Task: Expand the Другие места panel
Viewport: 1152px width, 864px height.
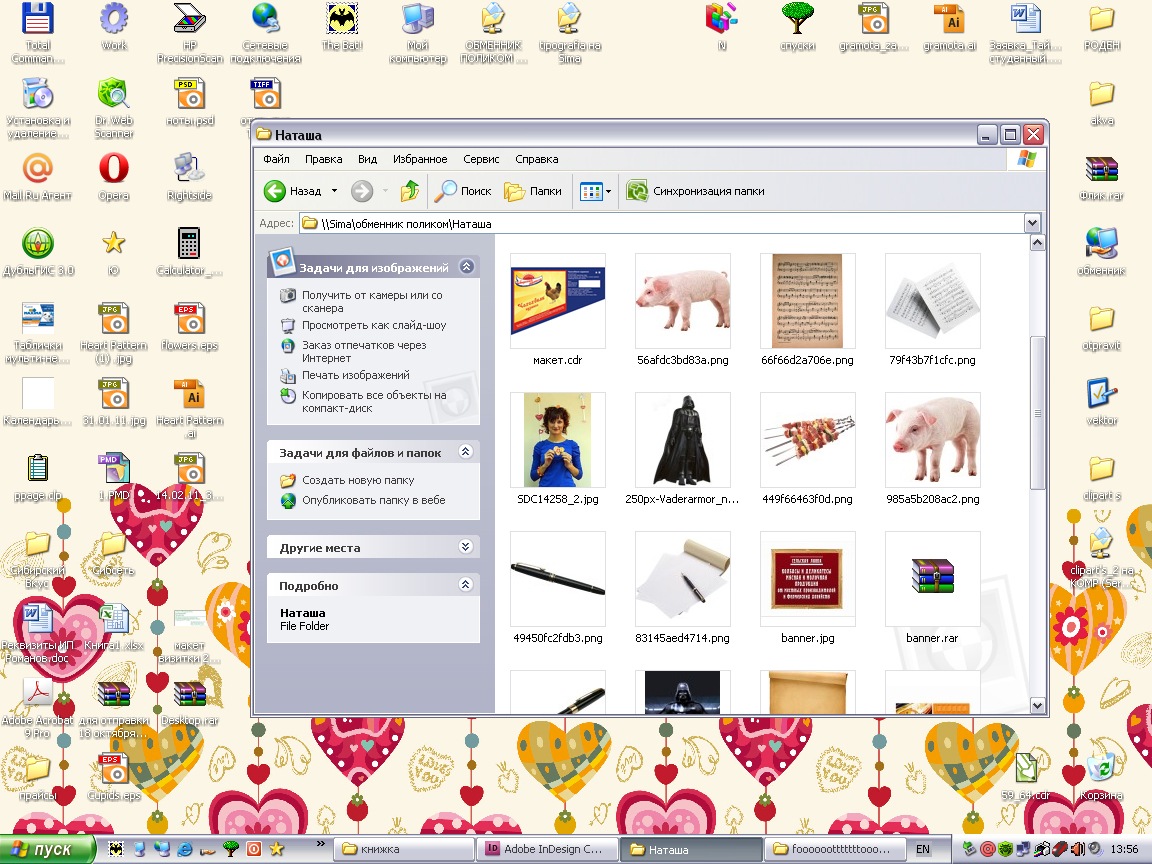Action: click(x=465, y=547)
